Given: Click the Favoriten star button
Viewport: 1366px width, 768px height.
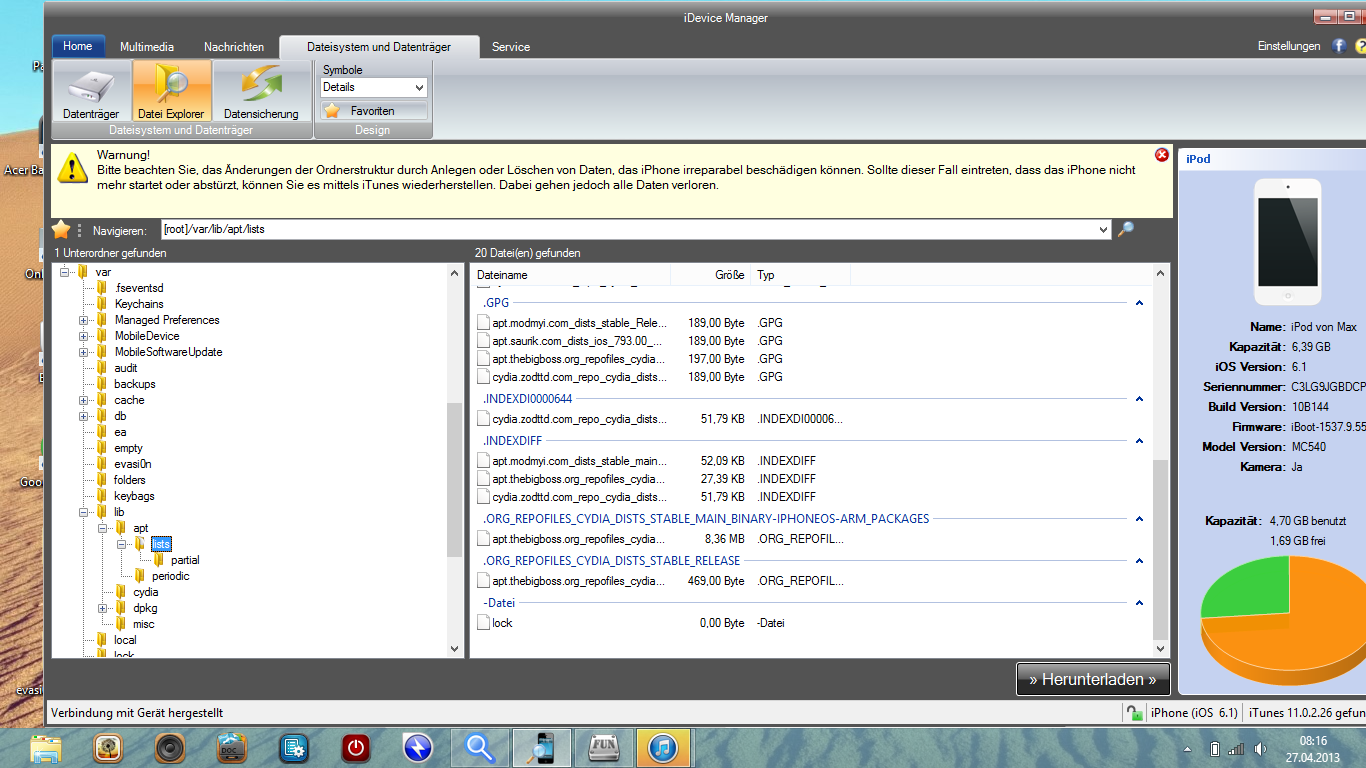Looking at the screenshot, I should pos(374,111).
